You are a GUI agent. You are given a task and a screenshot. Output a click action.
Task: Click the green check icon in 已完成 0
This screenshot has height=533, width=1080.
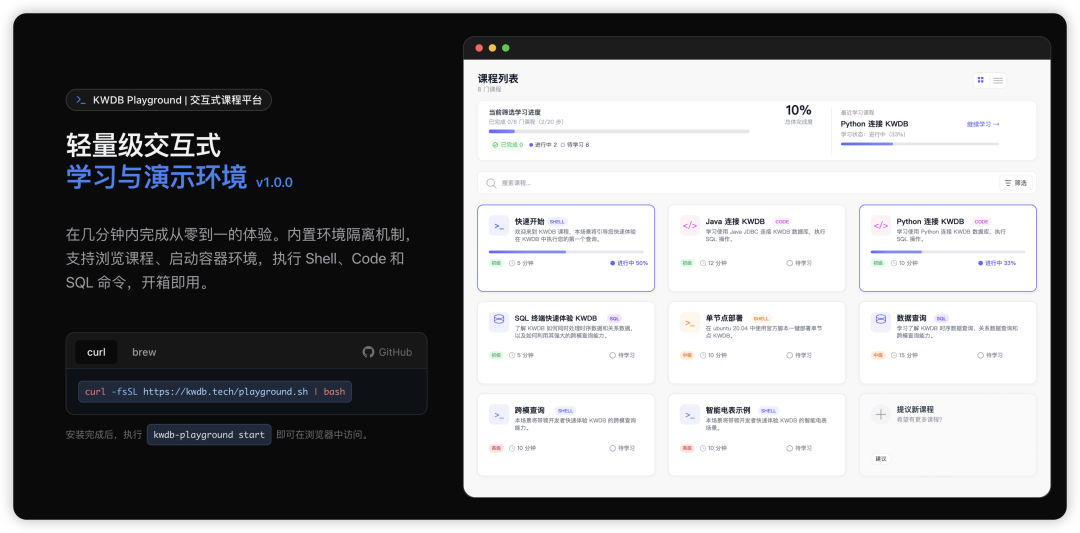pyautogui.click(x=495, y=145)
